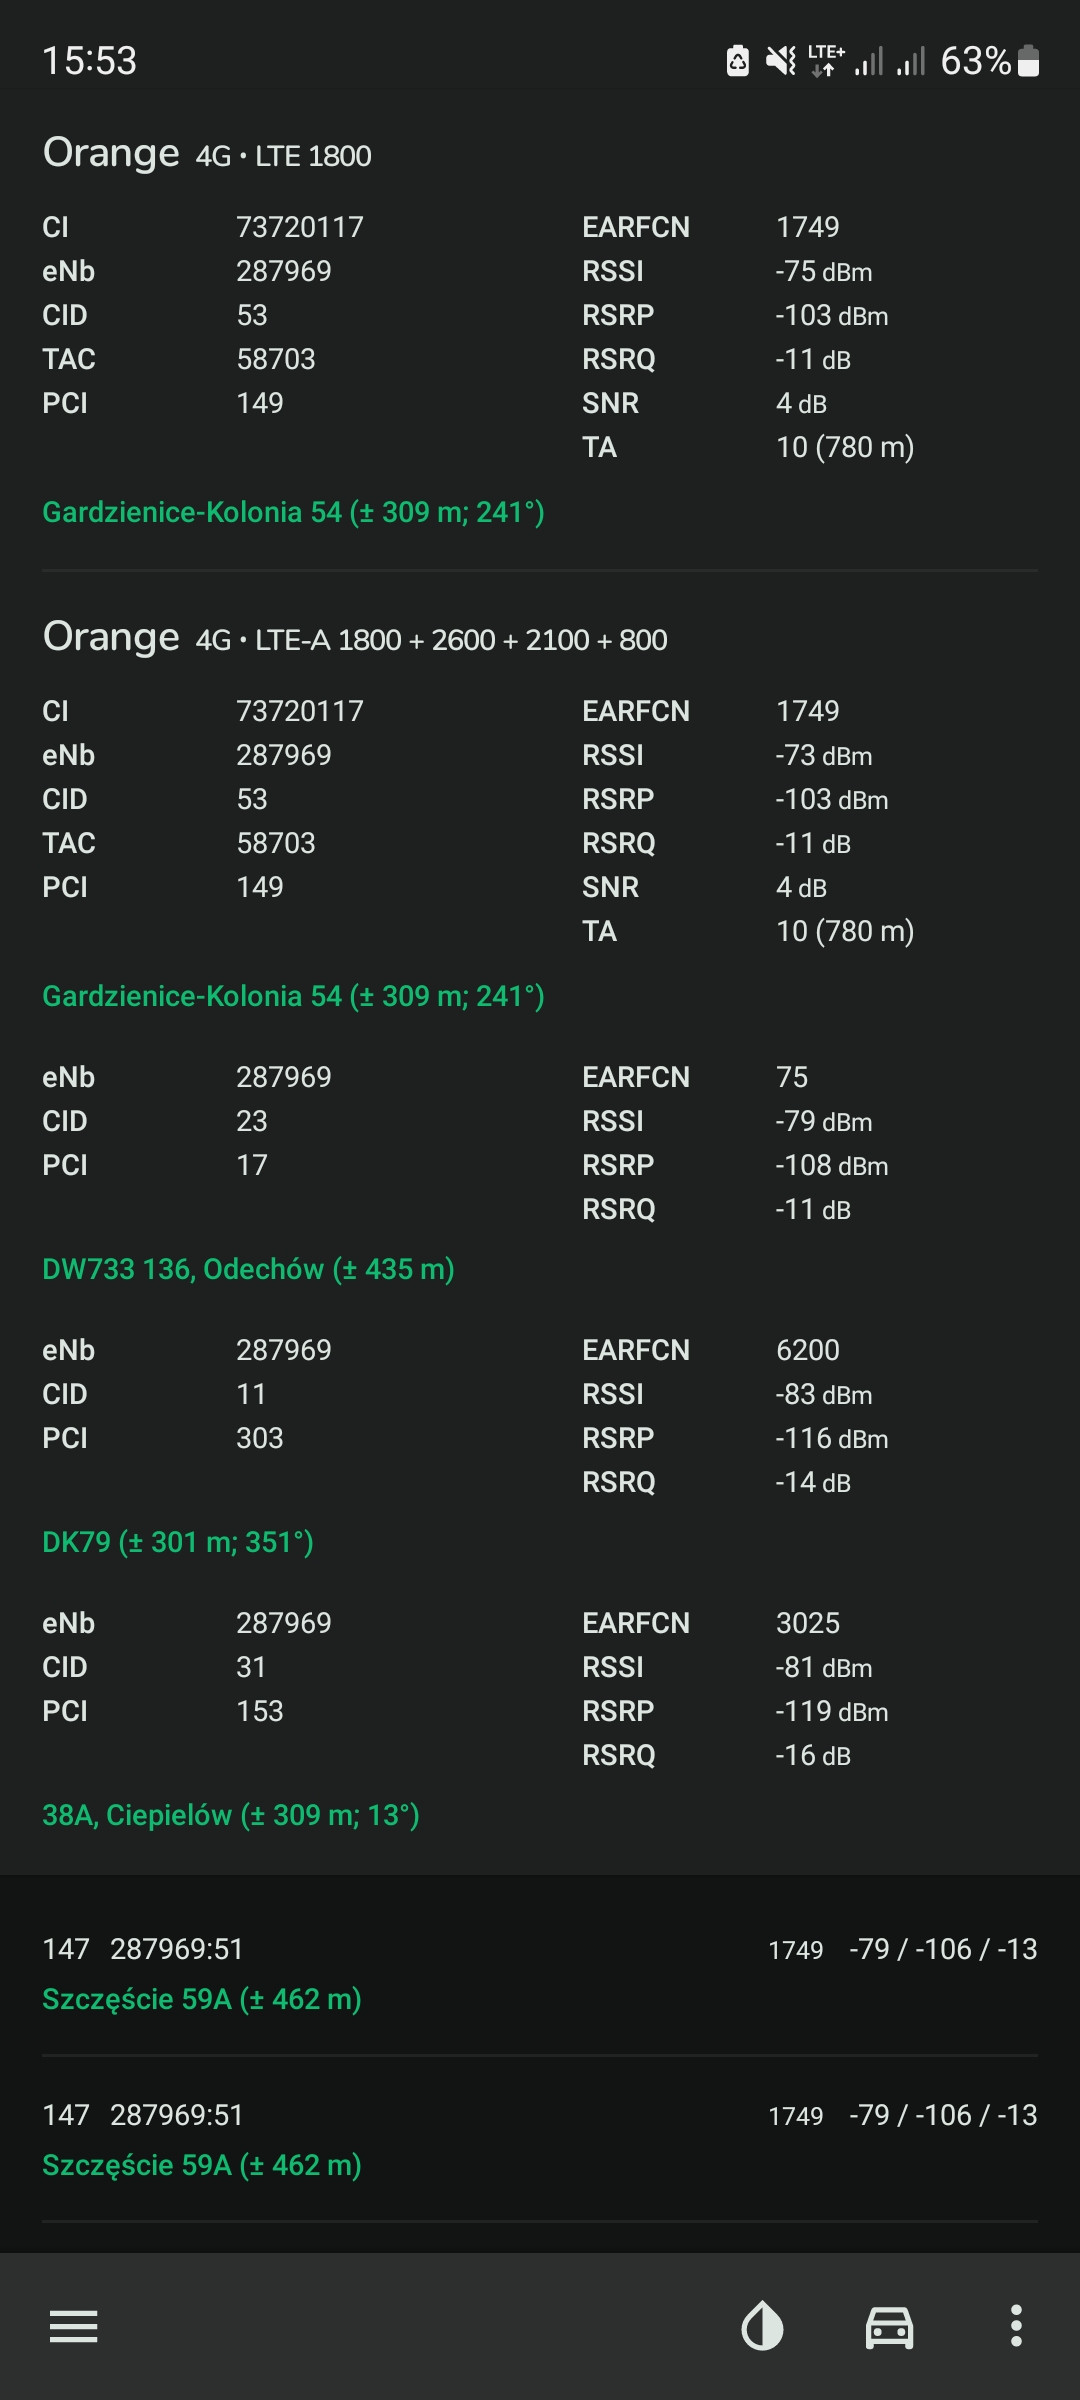Tap the EARFCN 6200 value
This screenshot has height=2400, width=1080.
pyautogui.click(x=808, y=1350)
